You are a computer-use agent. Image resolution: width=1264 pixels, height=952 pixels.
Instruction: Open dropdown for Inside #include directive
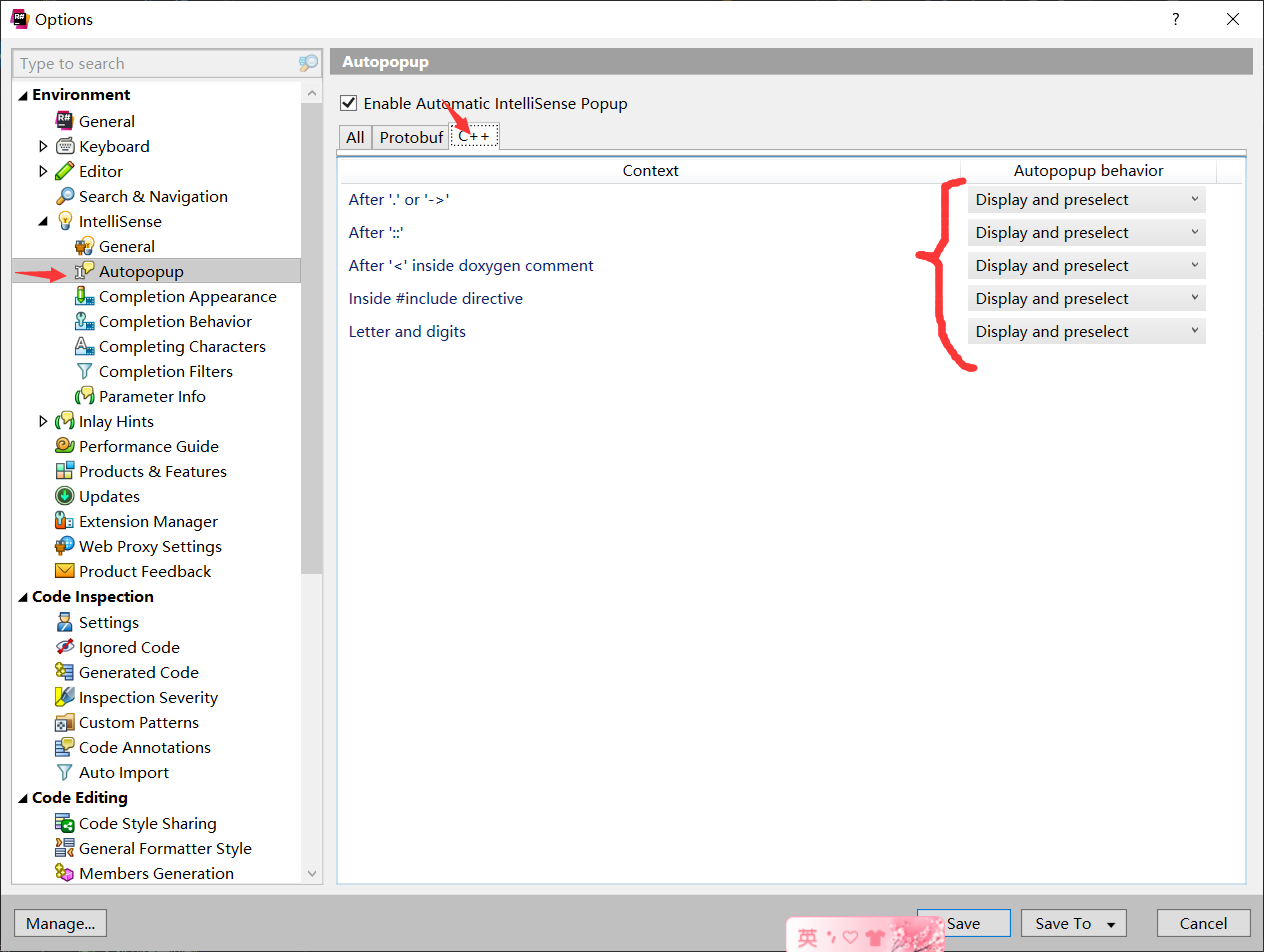point(1086,298)
